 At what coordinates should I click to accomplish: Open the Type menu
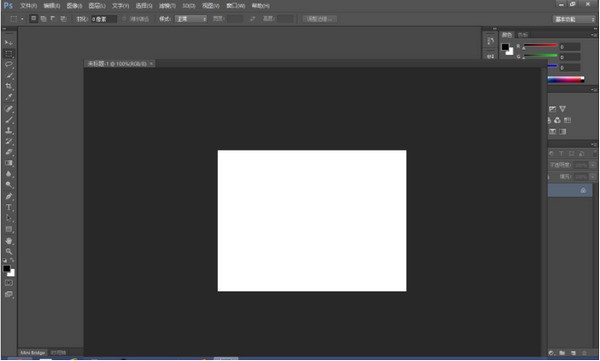point(120,6)
